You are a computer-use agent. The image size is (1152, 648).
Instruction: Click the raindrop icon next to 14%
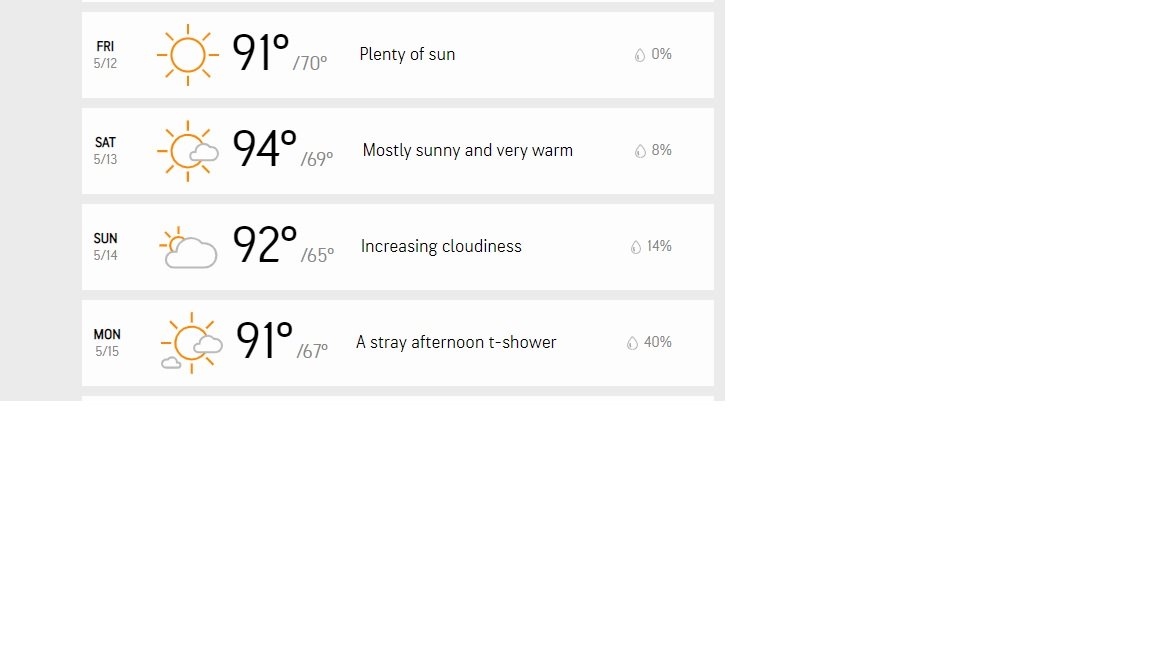click(636, 247)
